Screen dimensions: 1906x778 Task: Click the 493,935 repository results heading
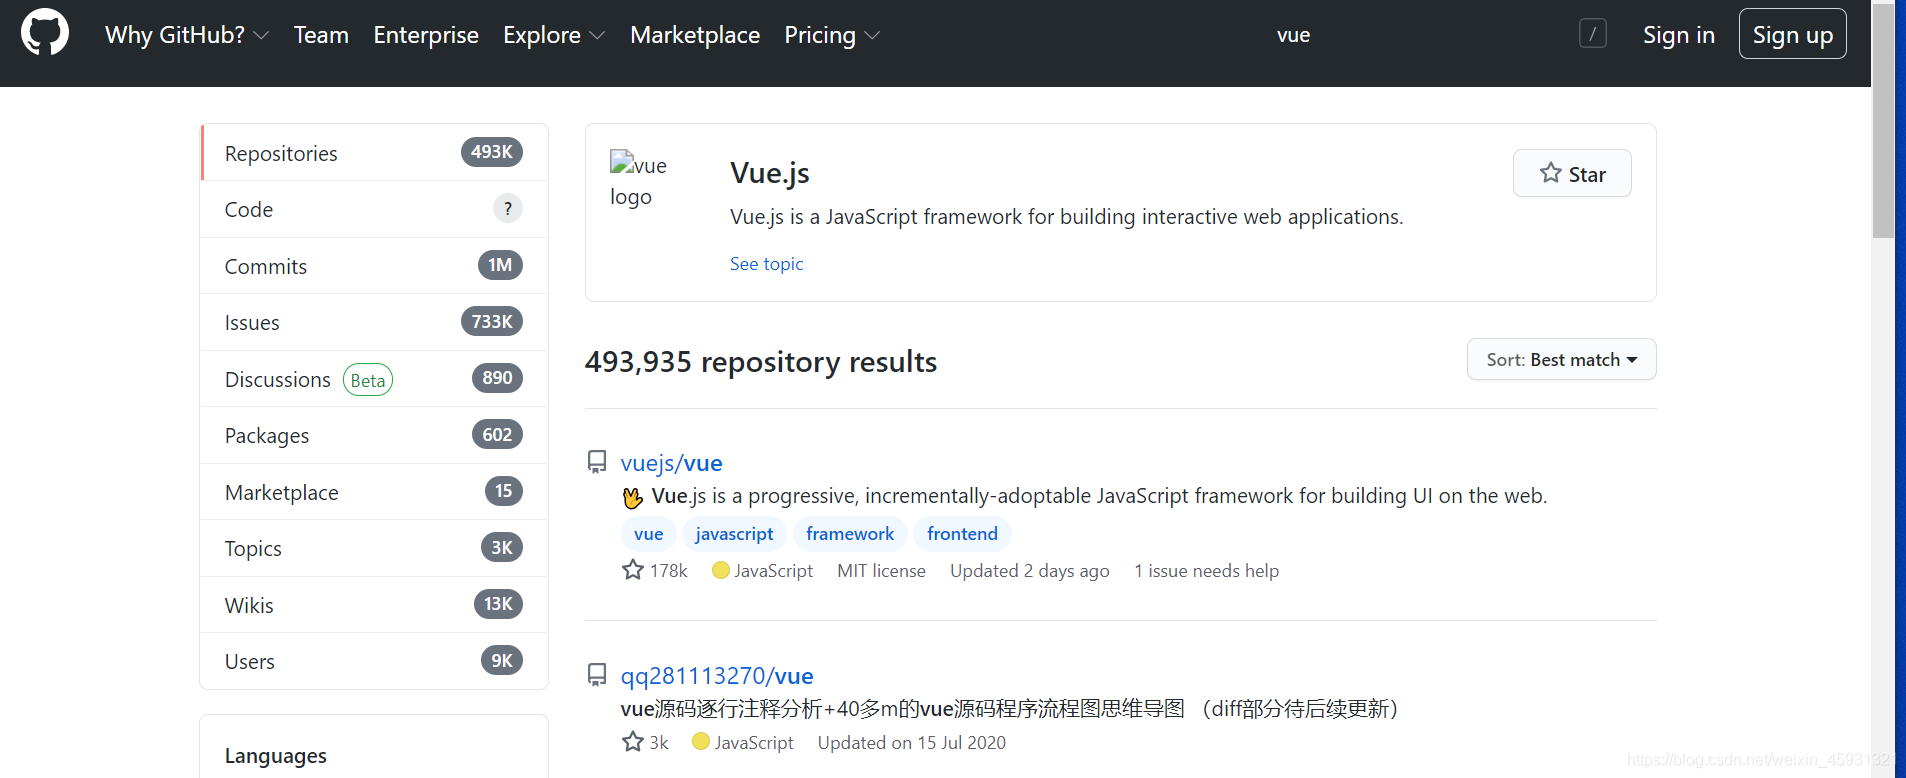[761, 362]
